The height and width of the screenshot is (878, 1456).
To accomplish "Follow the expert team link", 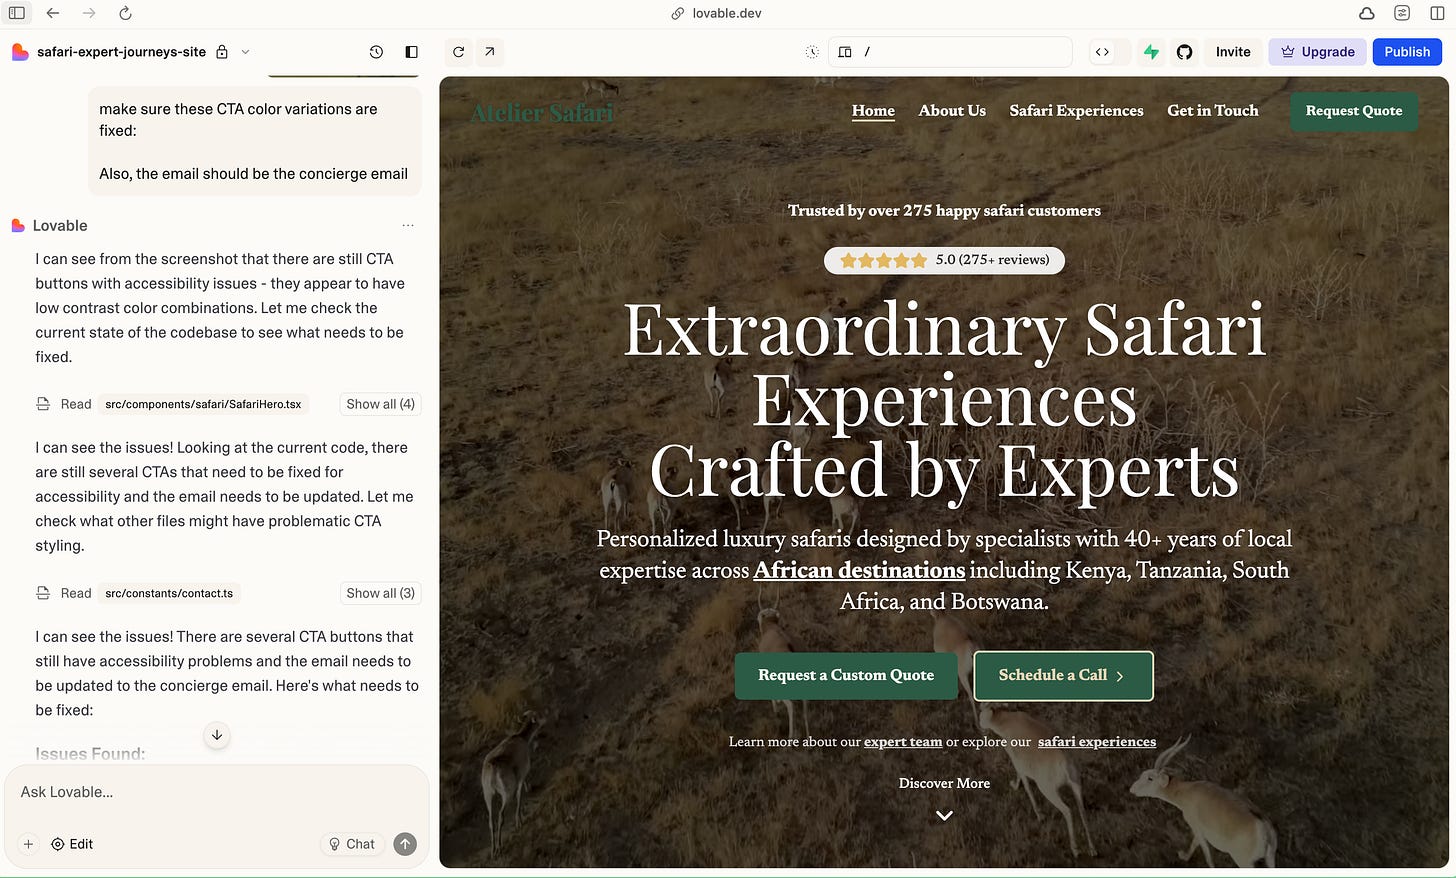I will (903, 742).
